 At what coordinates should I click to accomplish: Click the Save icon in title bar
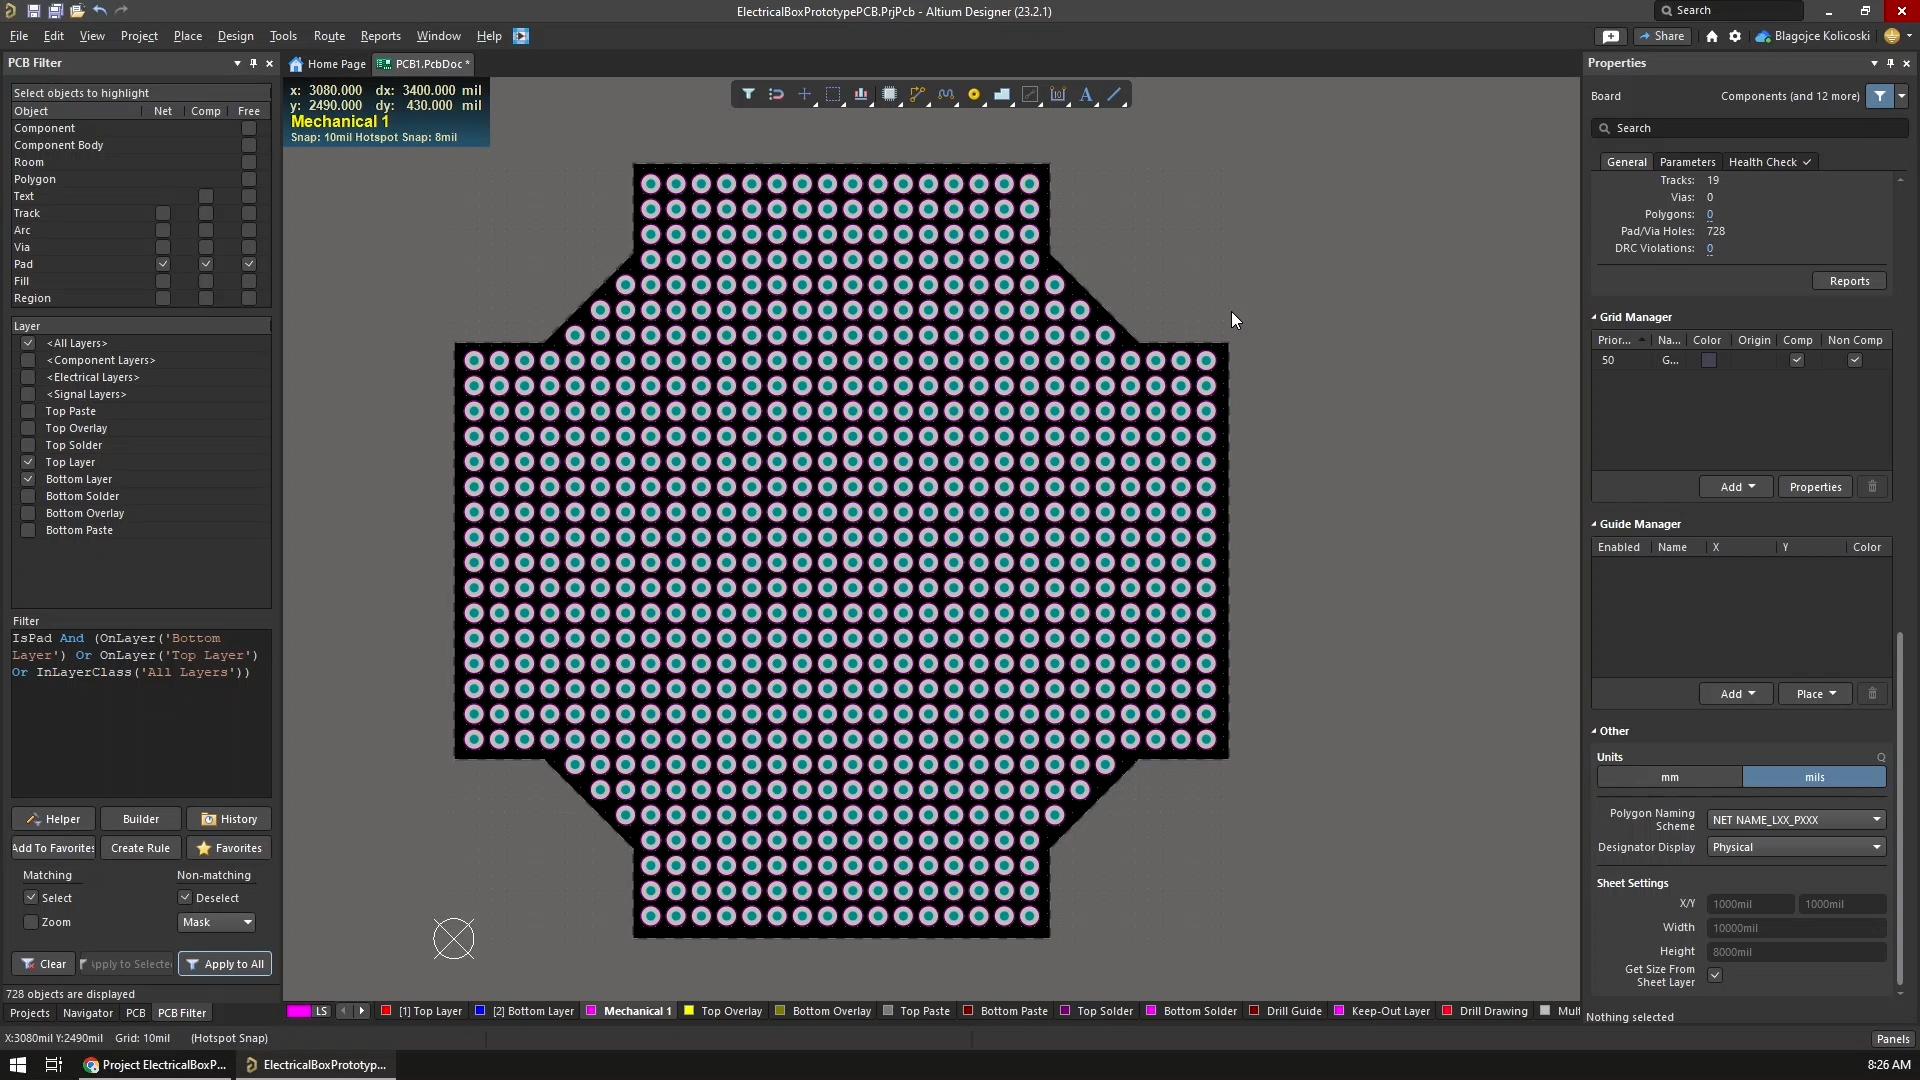33,11
